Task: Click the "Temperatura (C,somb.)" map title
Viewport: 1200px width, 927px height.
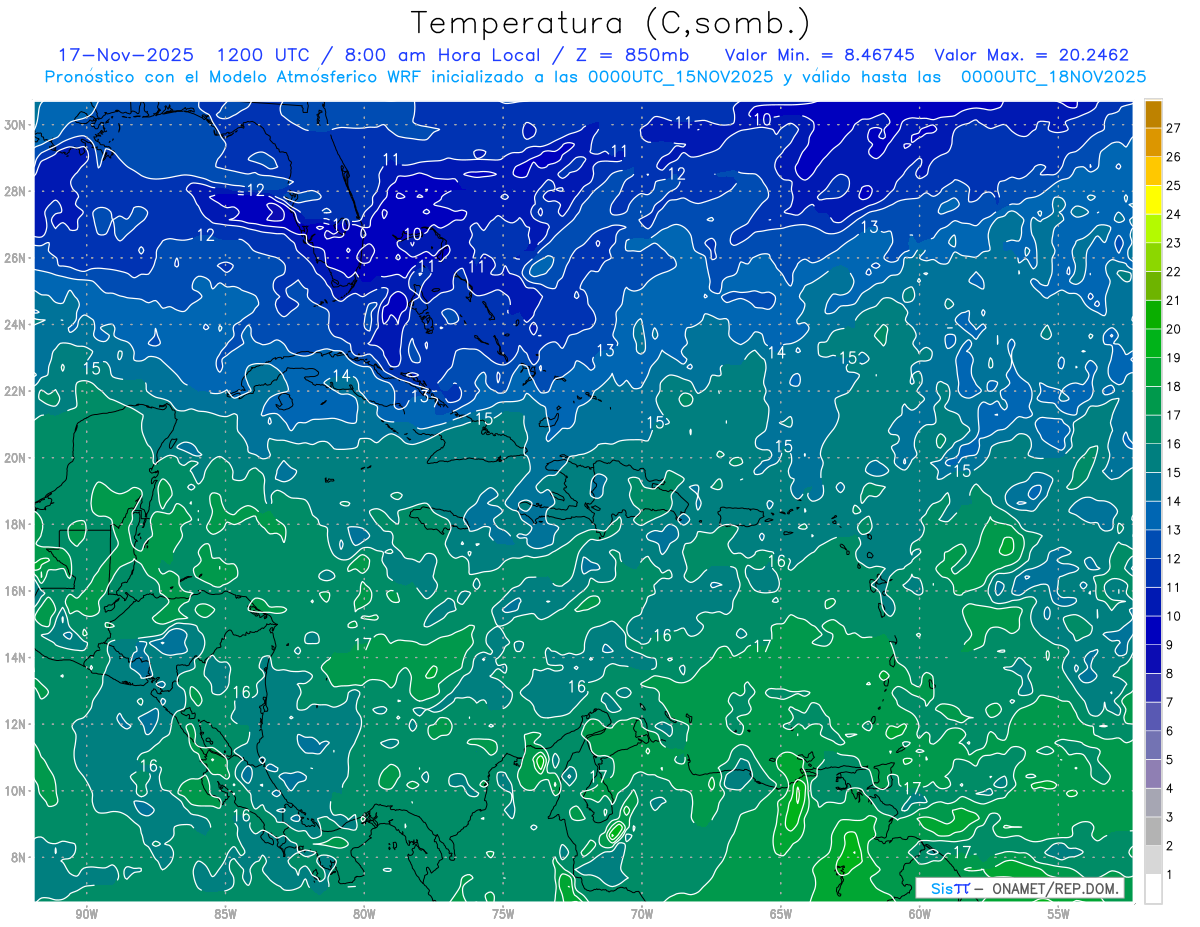Action: tap(611, 23)
